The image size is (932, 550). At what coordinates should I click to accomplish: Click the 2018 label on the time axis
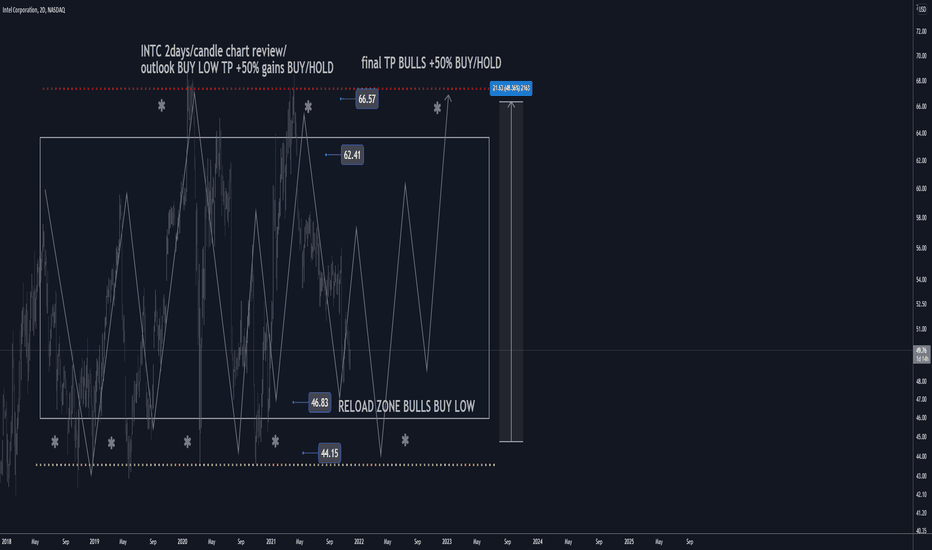pos(7,542)
